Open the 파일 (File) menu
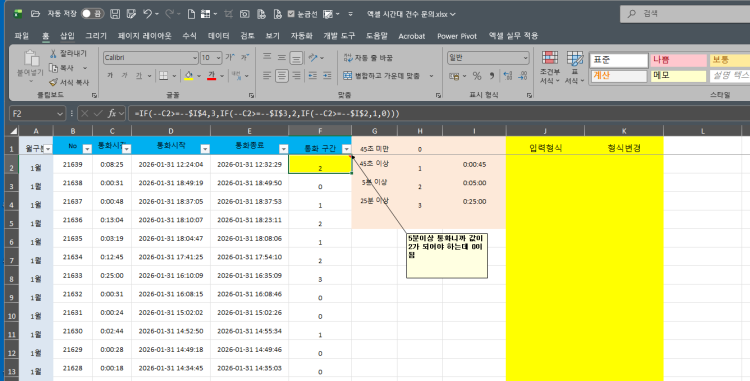Viewport: 750px width, 381px height. click(22, 36)
